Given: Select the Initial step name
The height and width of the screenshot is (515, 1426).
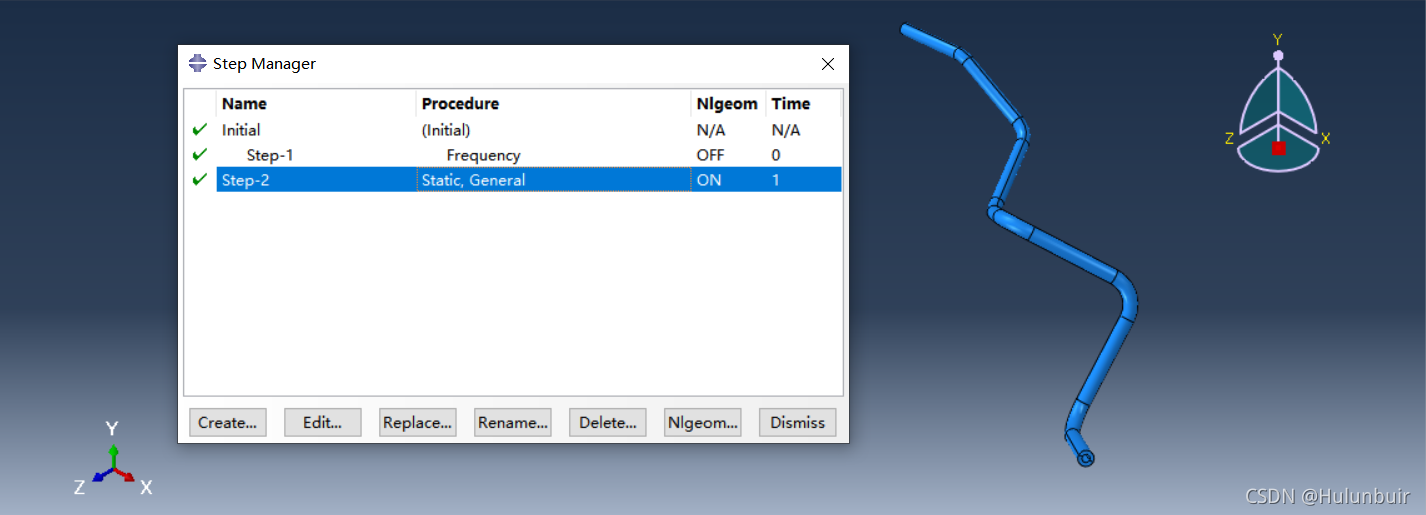Looking at the screenshot, I should coord(241,130).
